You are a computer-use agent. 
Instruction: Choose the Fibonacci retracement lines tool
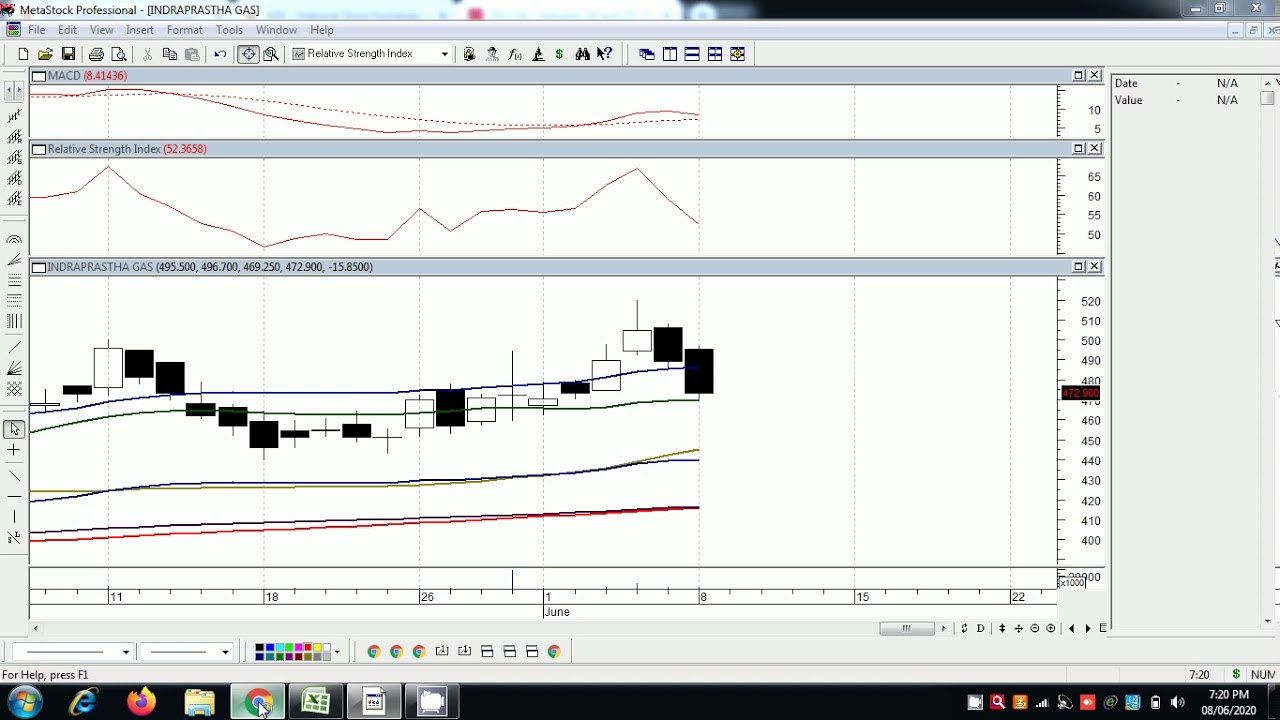click(14, 281)
